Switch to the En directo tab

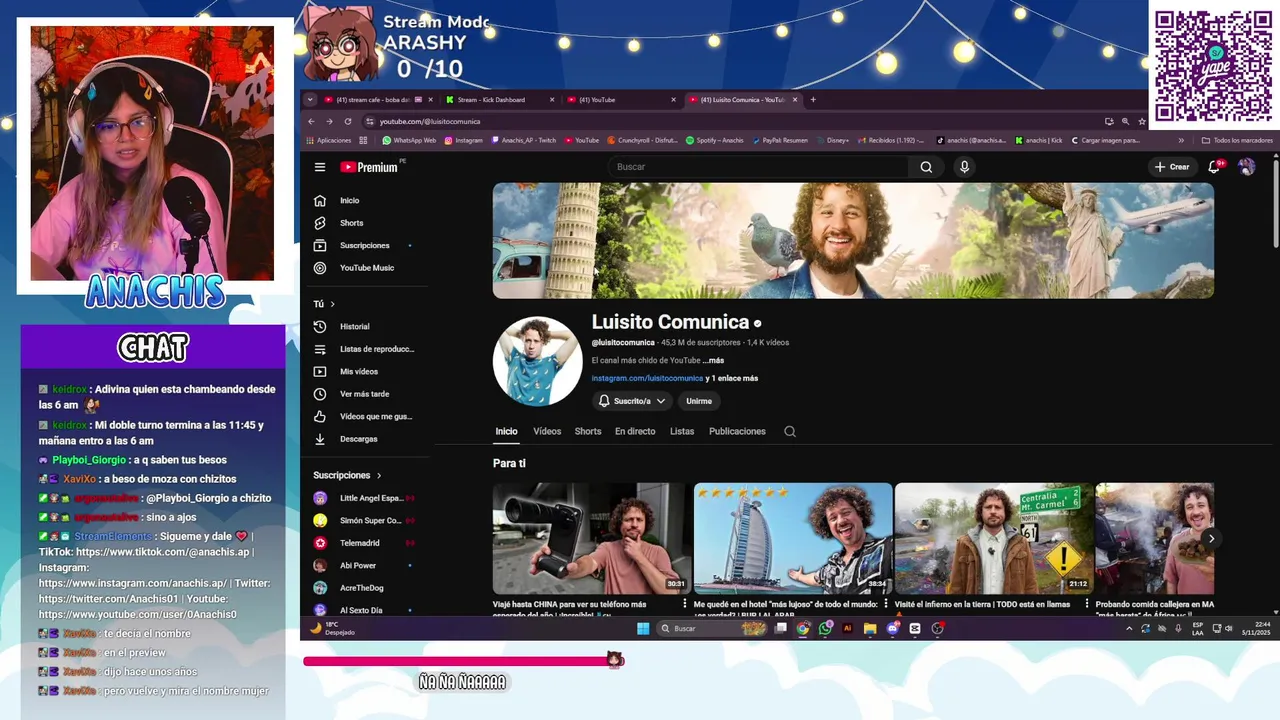click(x=635, y=432)
